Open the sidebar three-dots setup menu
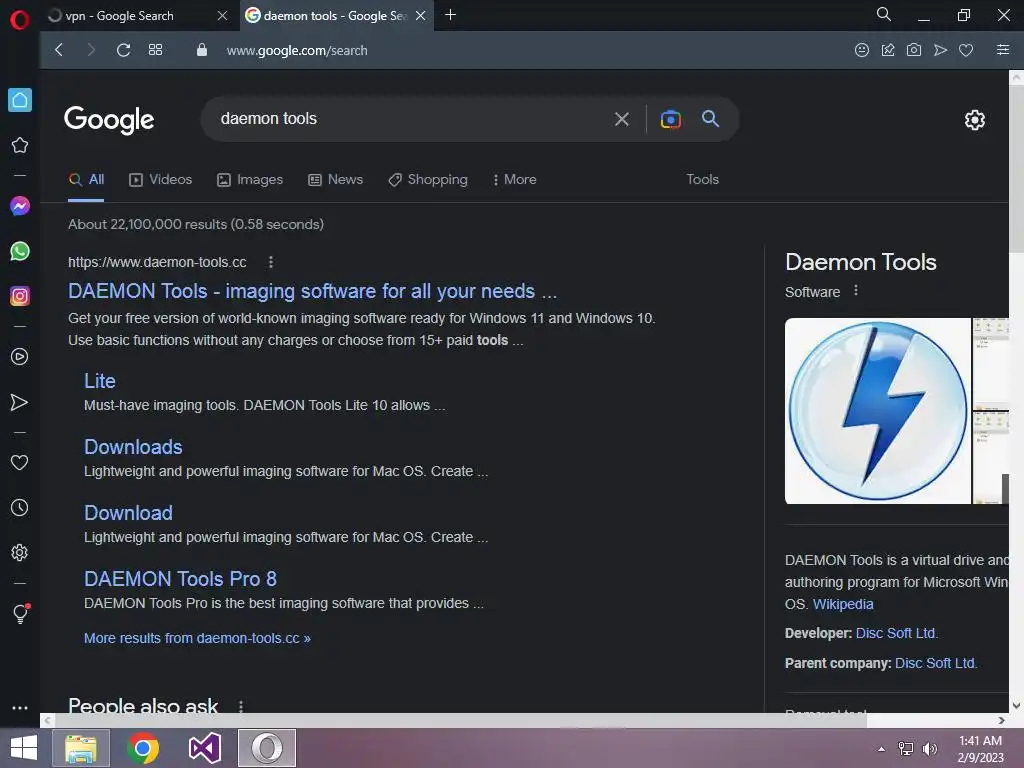This screenshot has height=768, width=1024. click(20, 707)
